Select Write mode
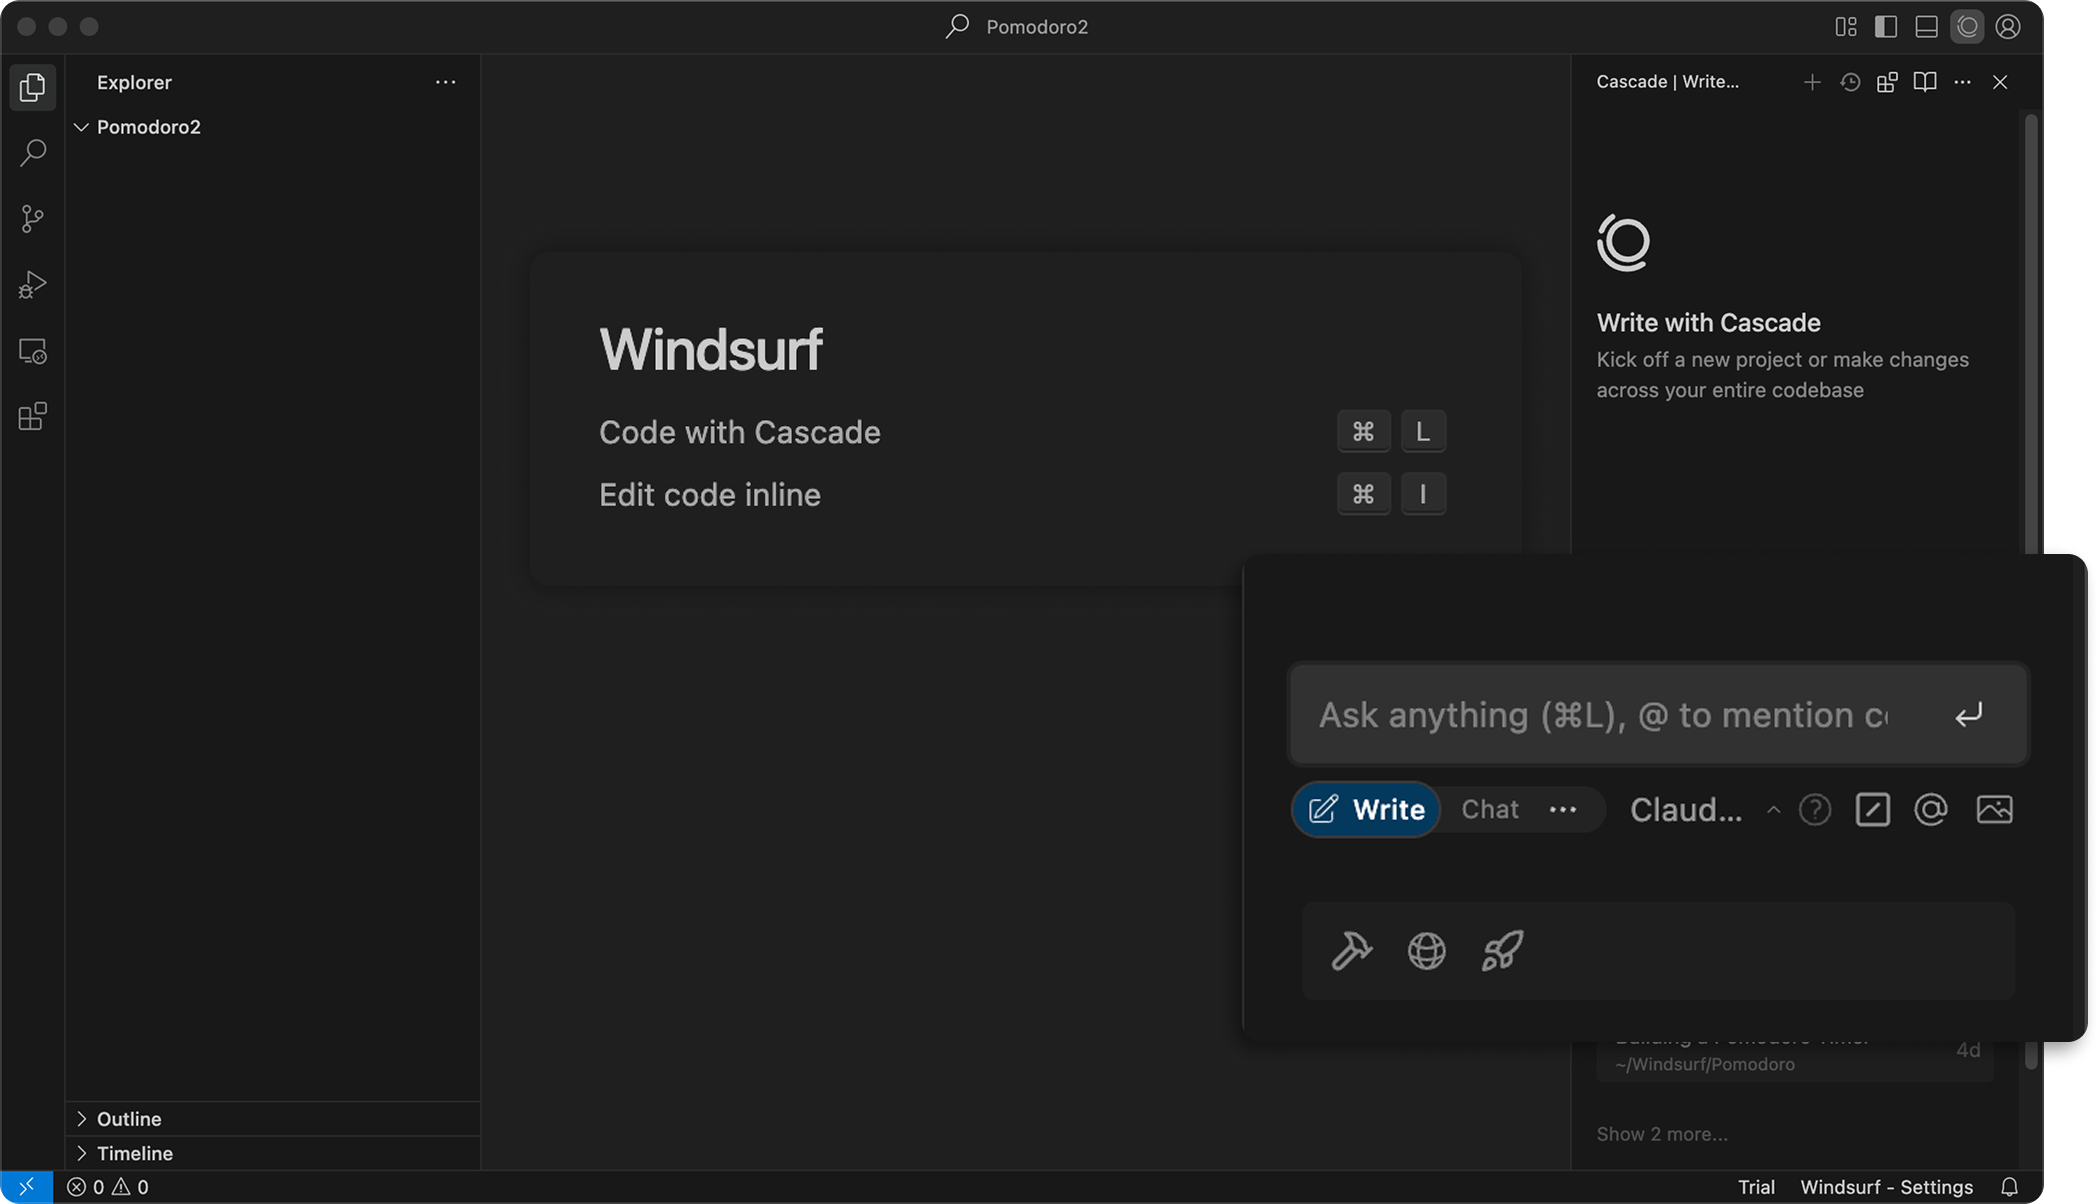2100x1204 pixels. point(1366,809)
